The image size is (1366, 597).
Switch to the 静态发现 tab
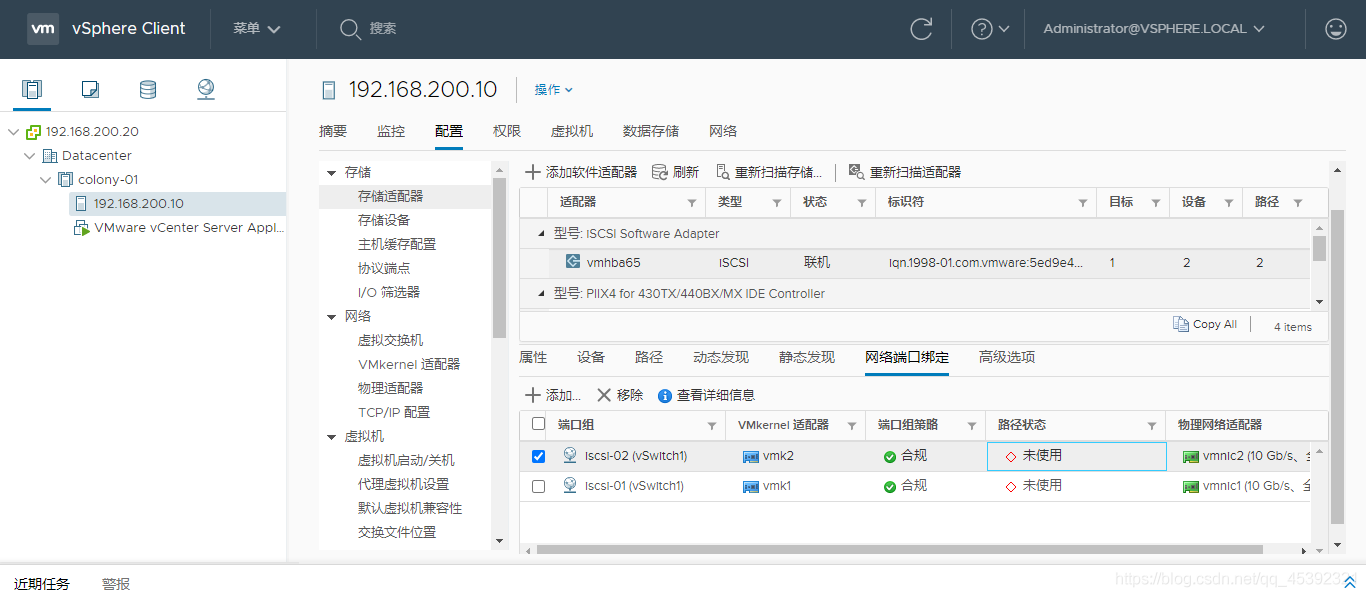pos(807,357)
